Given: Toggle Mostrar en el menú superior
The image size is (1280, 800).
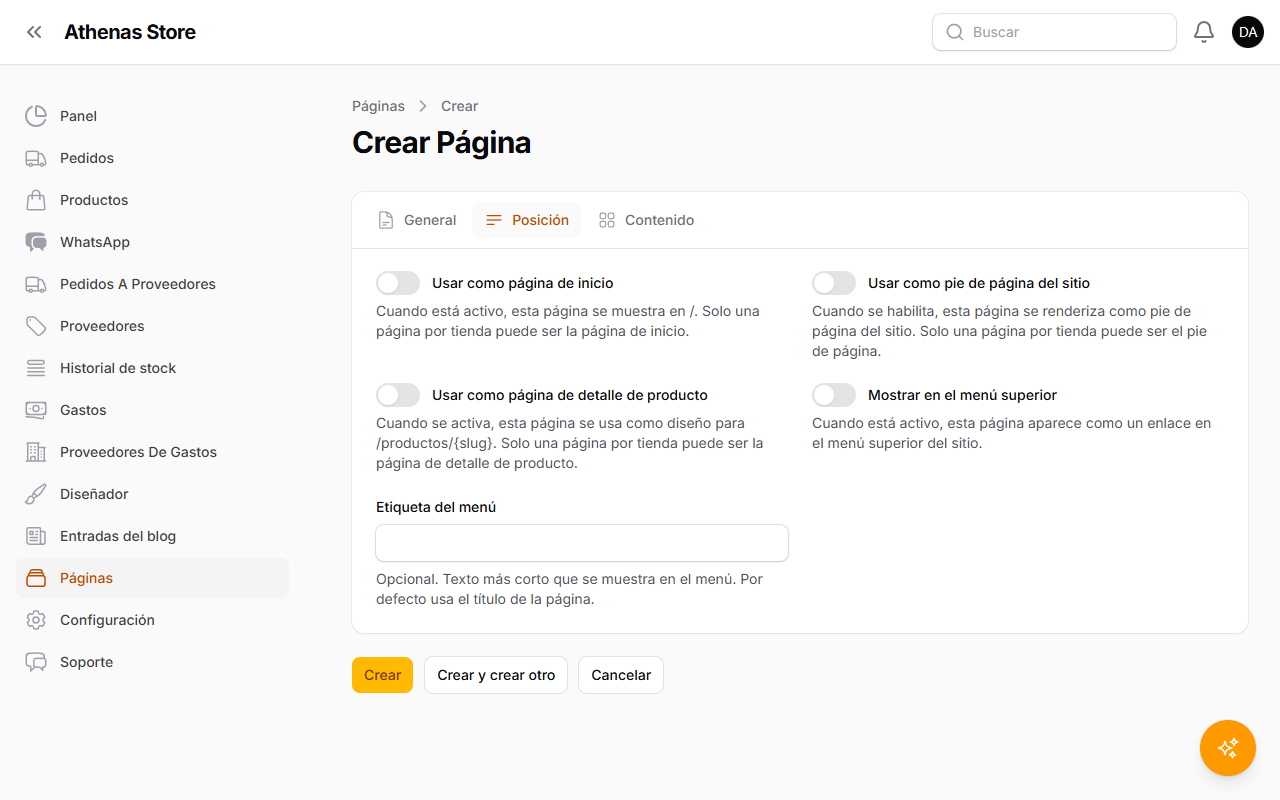Looking at the screenshot, I should pyautogui.click(x=834, y=395).
